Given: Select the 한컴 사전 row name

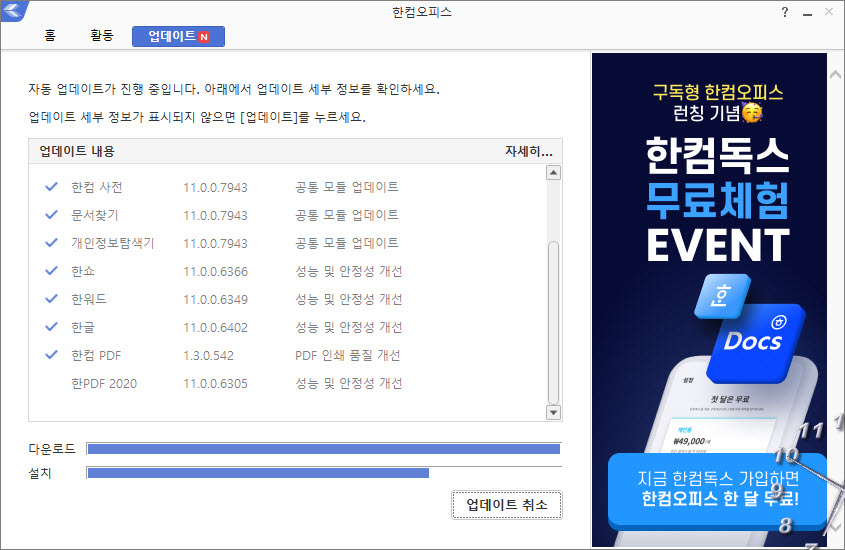Looking at the screenshot, I should coord(97,187).
